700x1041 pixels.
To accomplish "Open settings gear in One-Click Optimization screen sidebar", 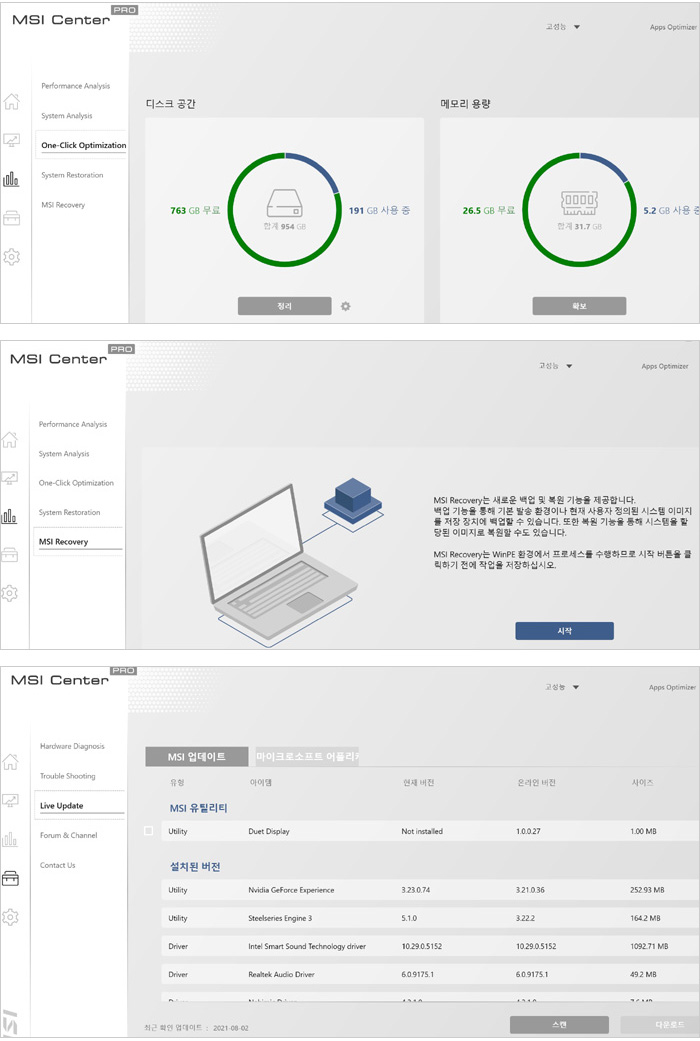I will (x=11, y=256).
